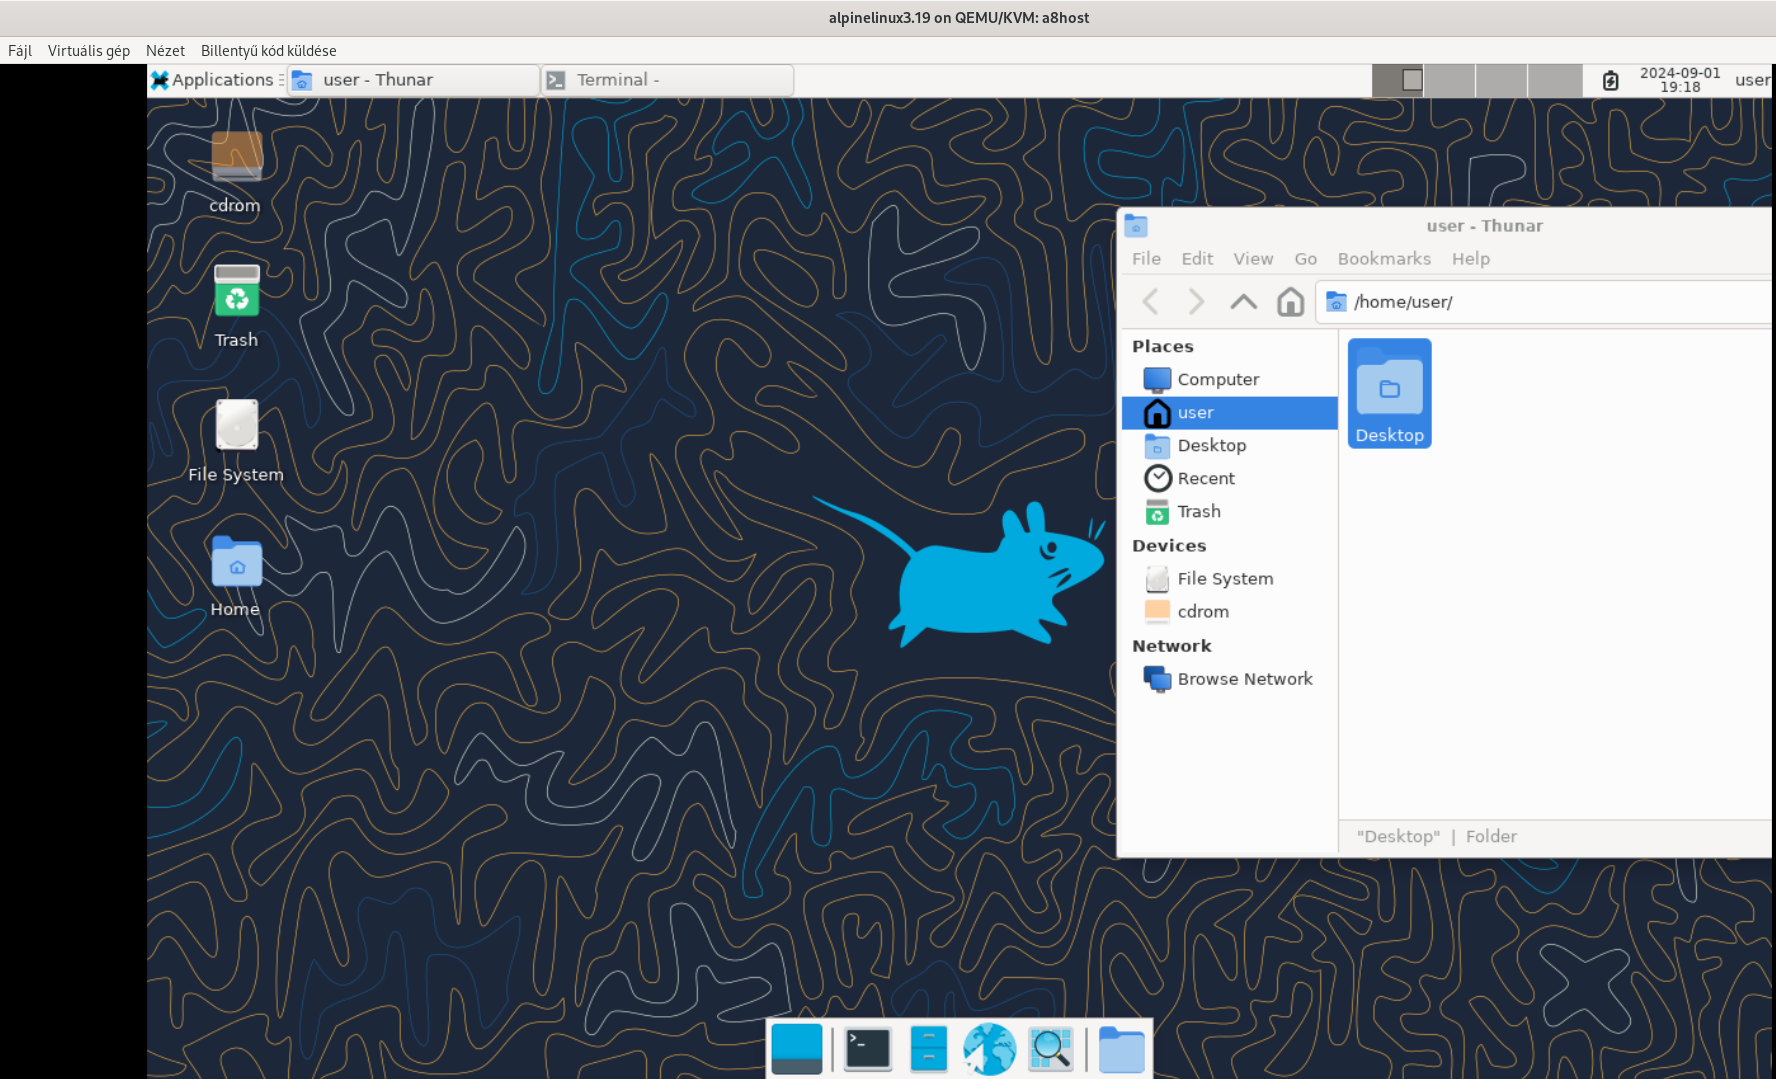
Task: Open Thunar Bookmarks menu
Action: point(1384,258)
